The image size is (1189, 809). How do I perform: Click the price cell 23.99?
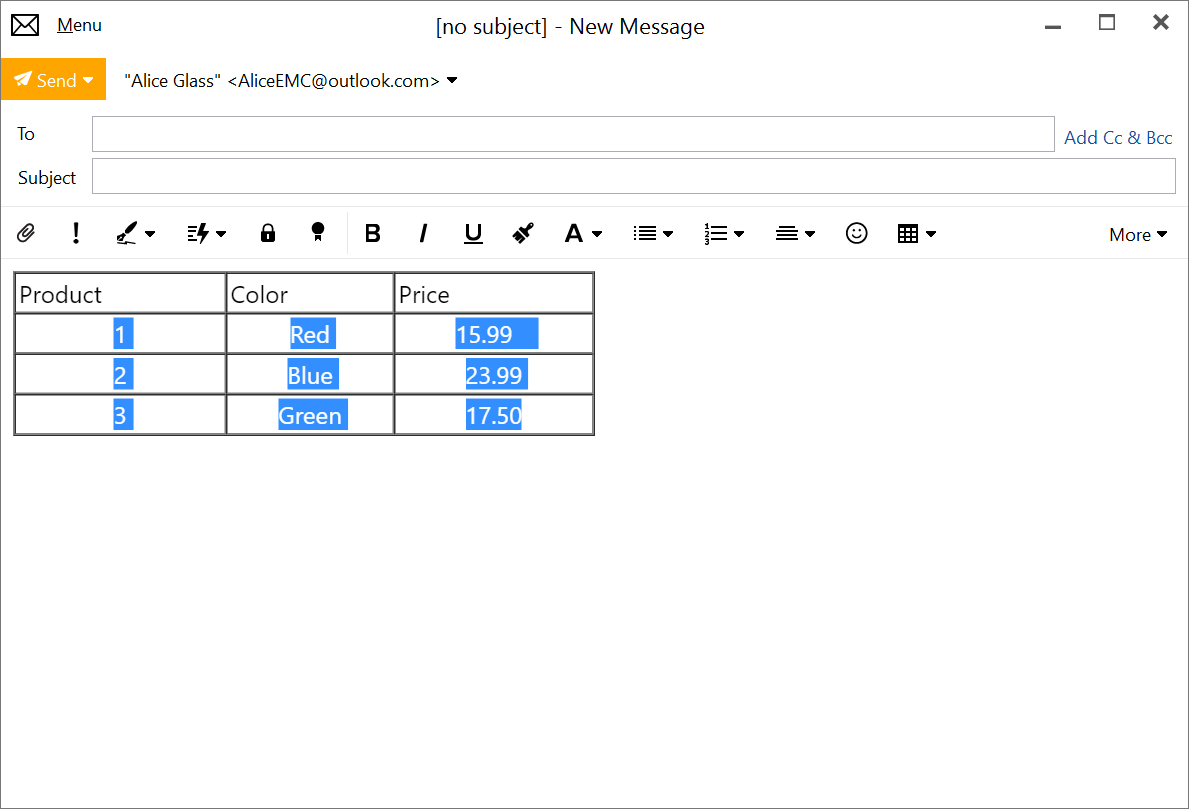click(494, 375)
